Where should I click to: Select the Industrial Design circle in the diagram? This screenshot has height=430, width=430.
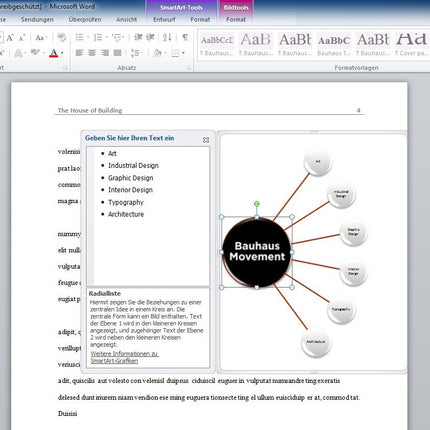click(x=341, y=194)
